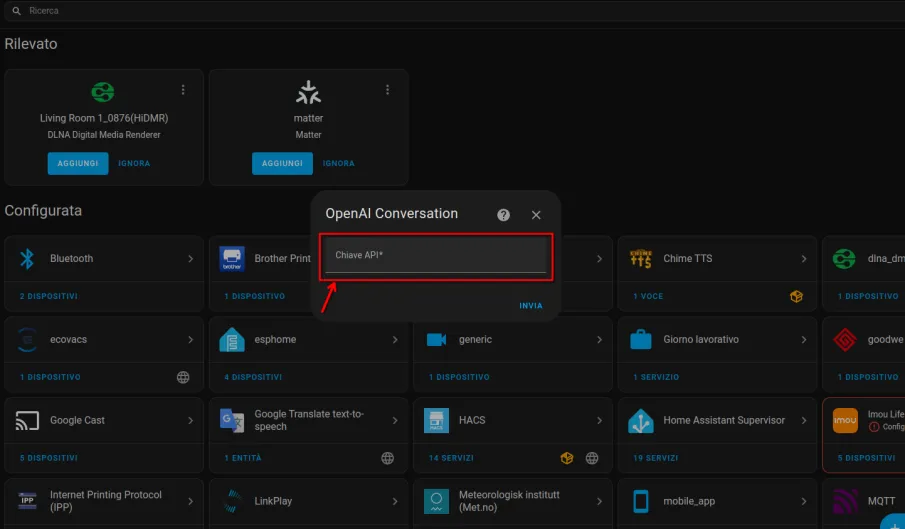905x529 pixels.
Task: Submit the dialog with INVIA
Action: (x=530, y=306)
